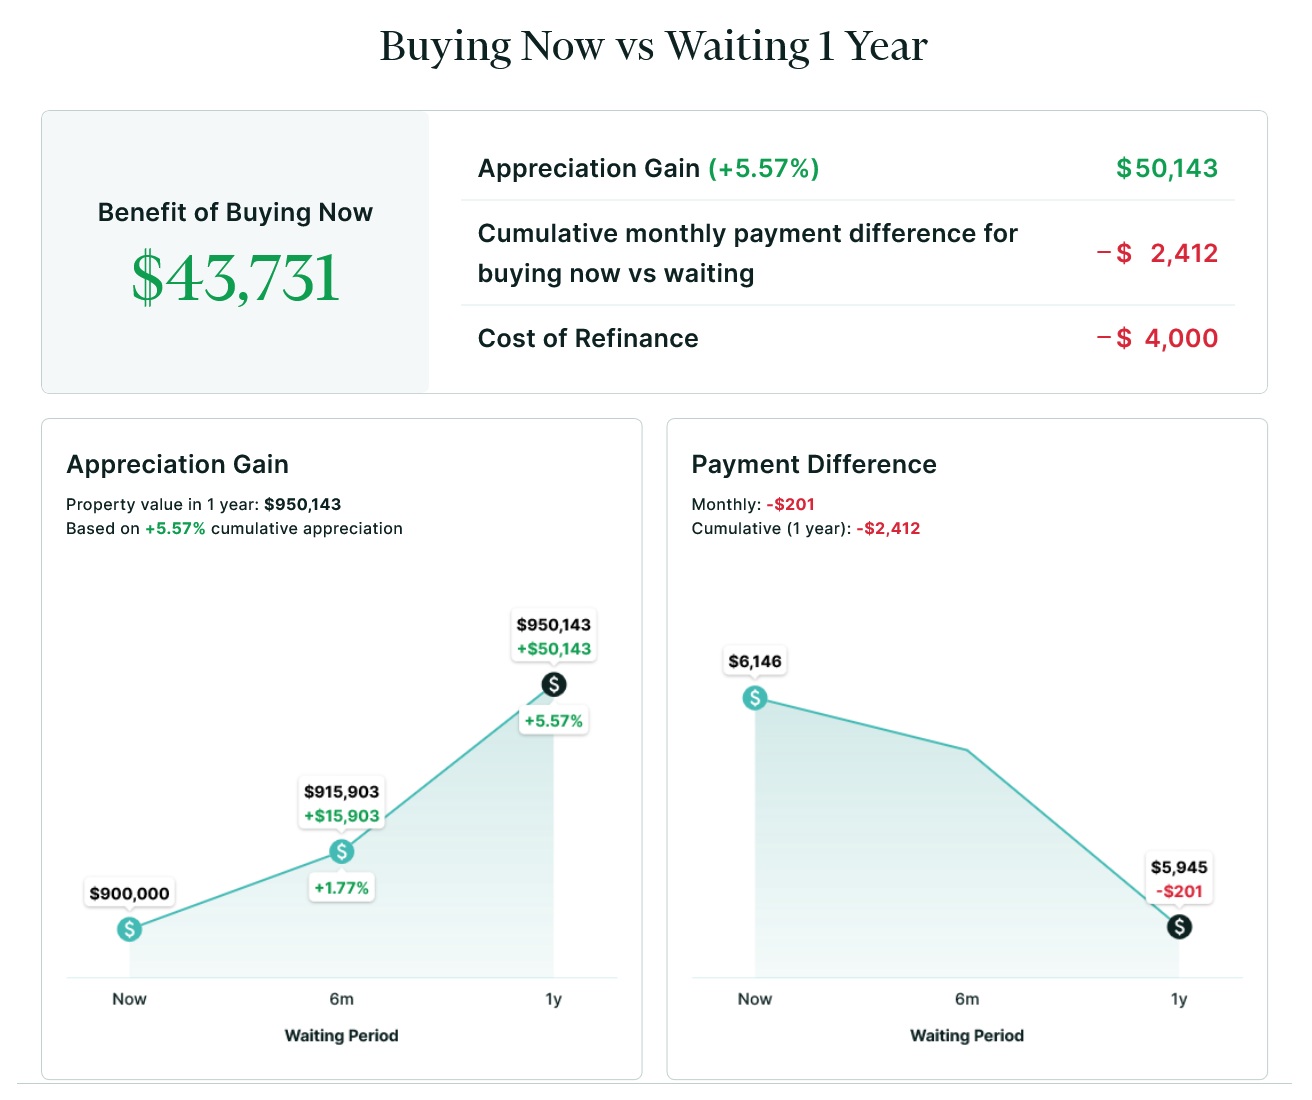Screen dimensions: 1312x1100
Task: Click "Now" on the Appreciation Gain chart axis
Action: coord(129,999)
